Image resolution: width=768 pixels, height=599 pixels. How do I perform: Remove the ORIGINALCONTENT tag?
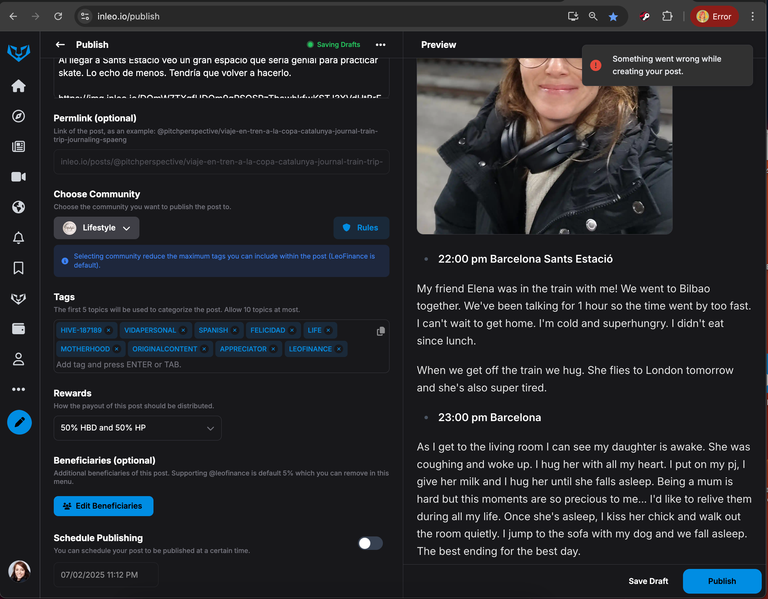[x=204, y=349]
